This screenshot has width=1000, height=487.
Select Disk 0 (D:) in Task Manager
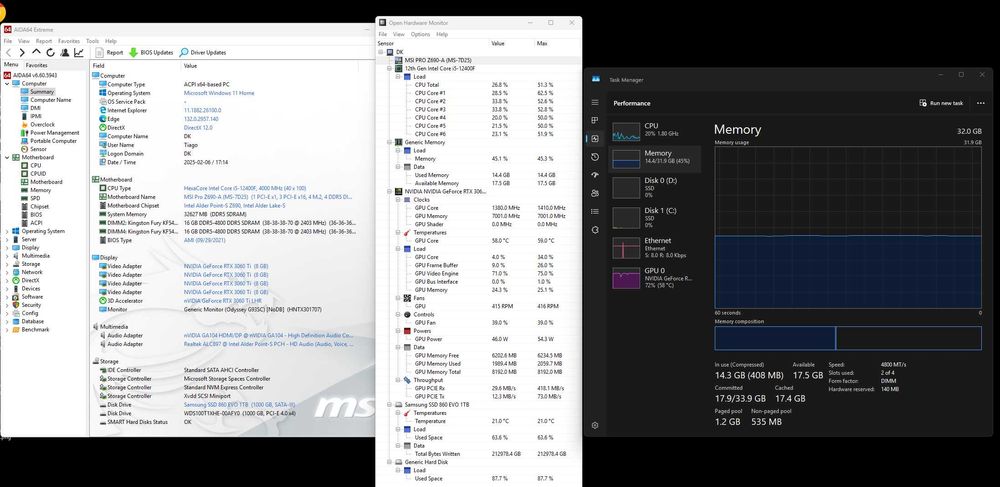(654, 187)
